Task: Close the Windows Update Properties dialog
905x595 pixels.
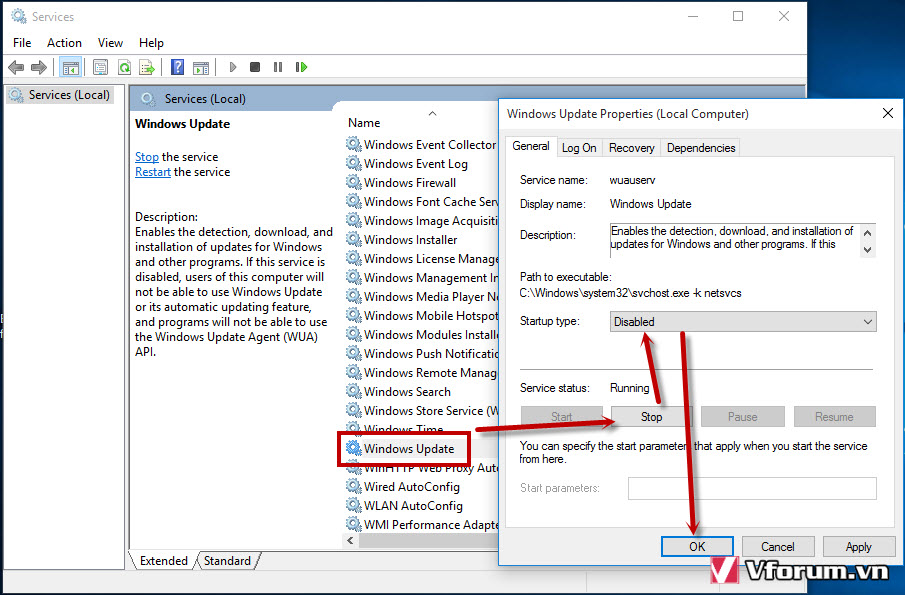Action: click(888, 113)
